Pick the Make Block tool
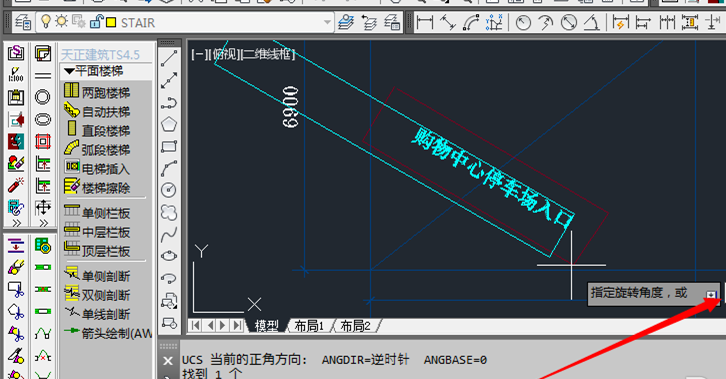This screenshot has width=726, height=379. (x=169, y=322)
